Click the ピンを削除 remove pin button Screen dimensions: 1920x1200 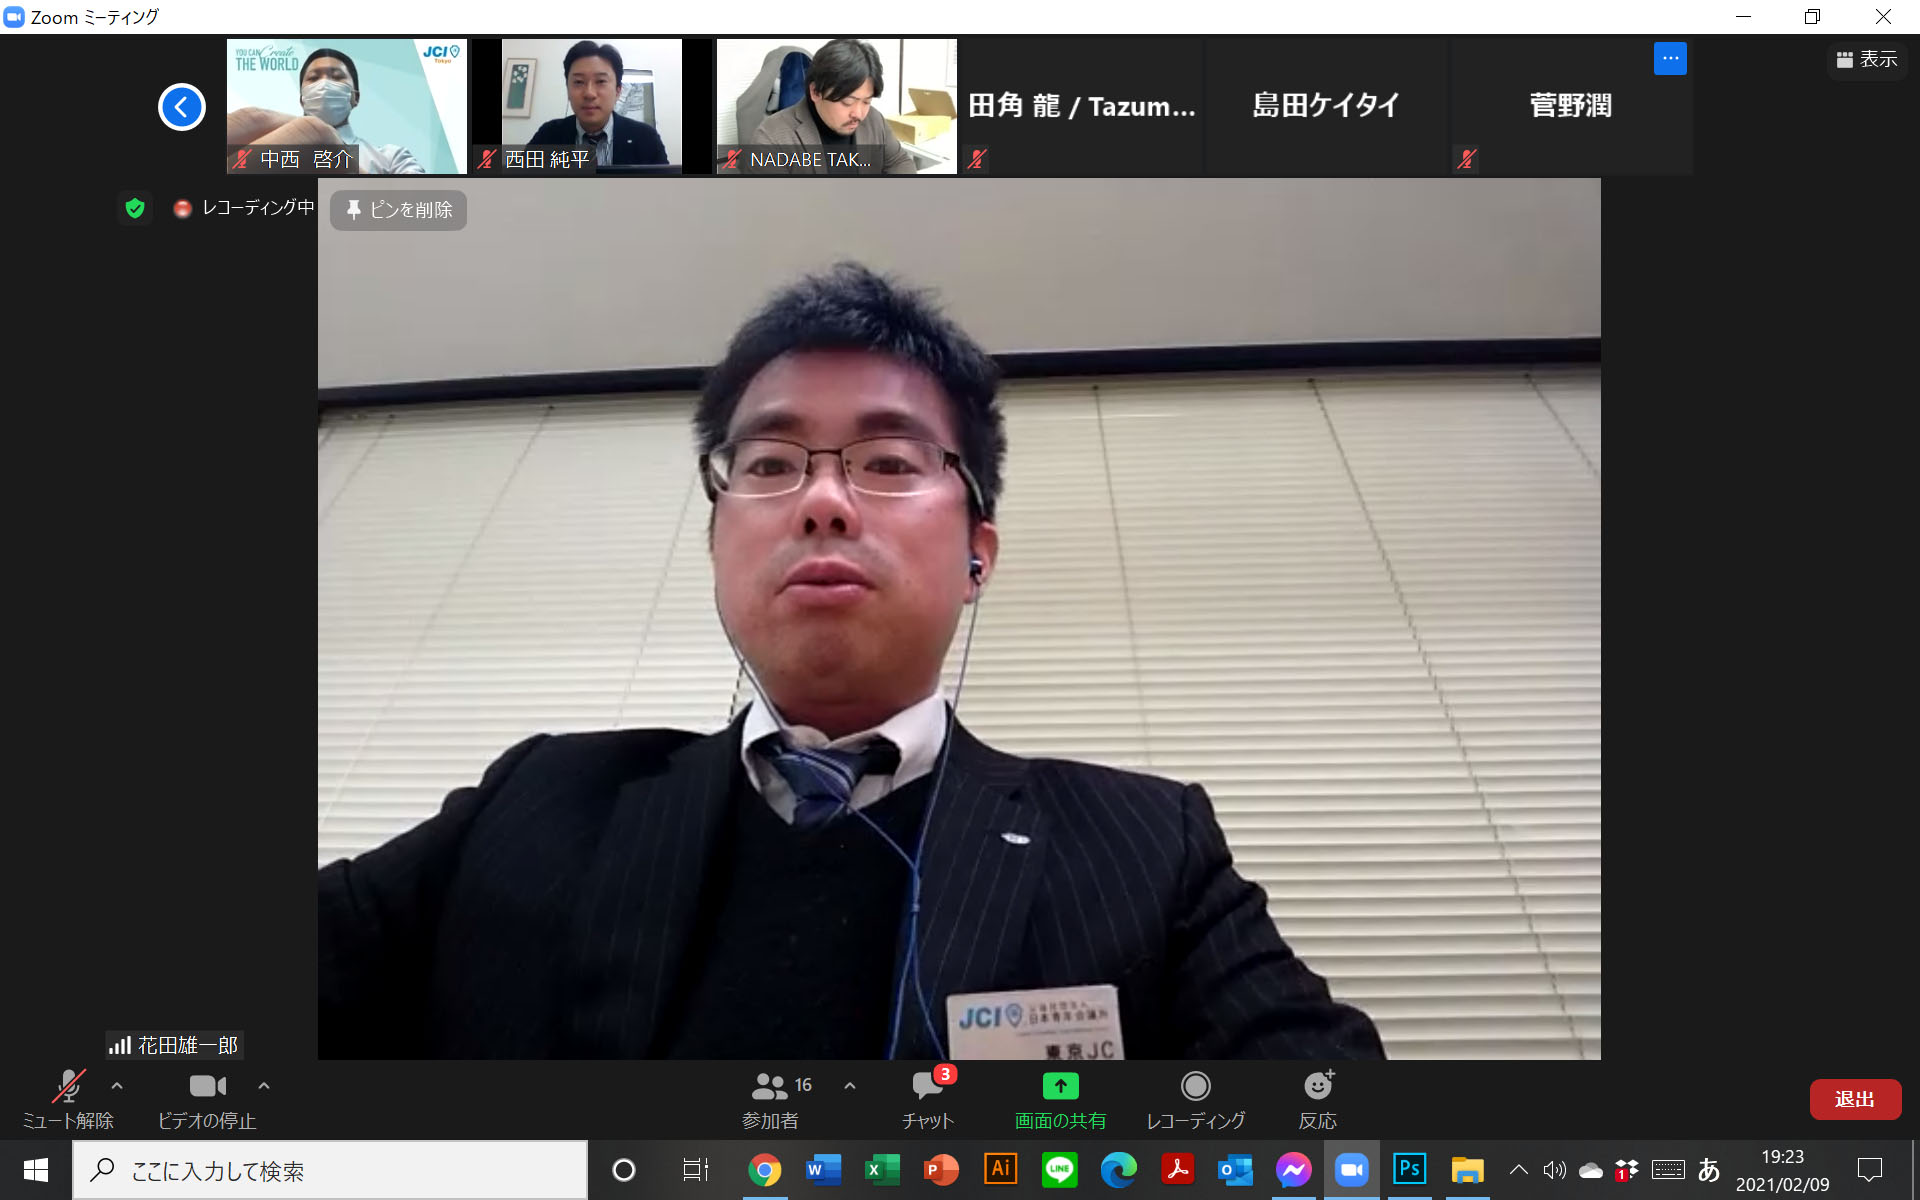(x=399, y=210)
